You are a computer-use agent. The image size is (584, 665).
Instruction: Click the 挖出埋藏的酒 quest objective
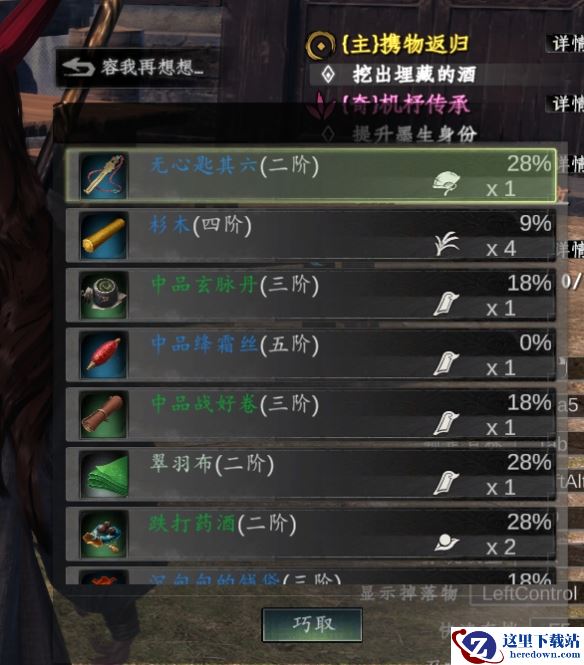pyautogui.click(x=414, y=75)
